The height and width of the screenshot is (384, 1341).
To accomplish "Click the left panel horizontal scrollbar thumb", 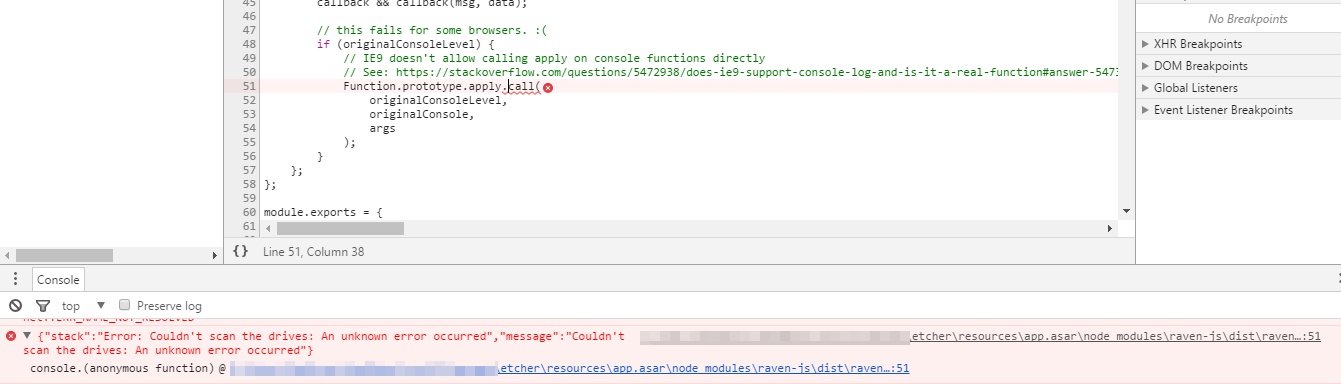I will (63, 256).
